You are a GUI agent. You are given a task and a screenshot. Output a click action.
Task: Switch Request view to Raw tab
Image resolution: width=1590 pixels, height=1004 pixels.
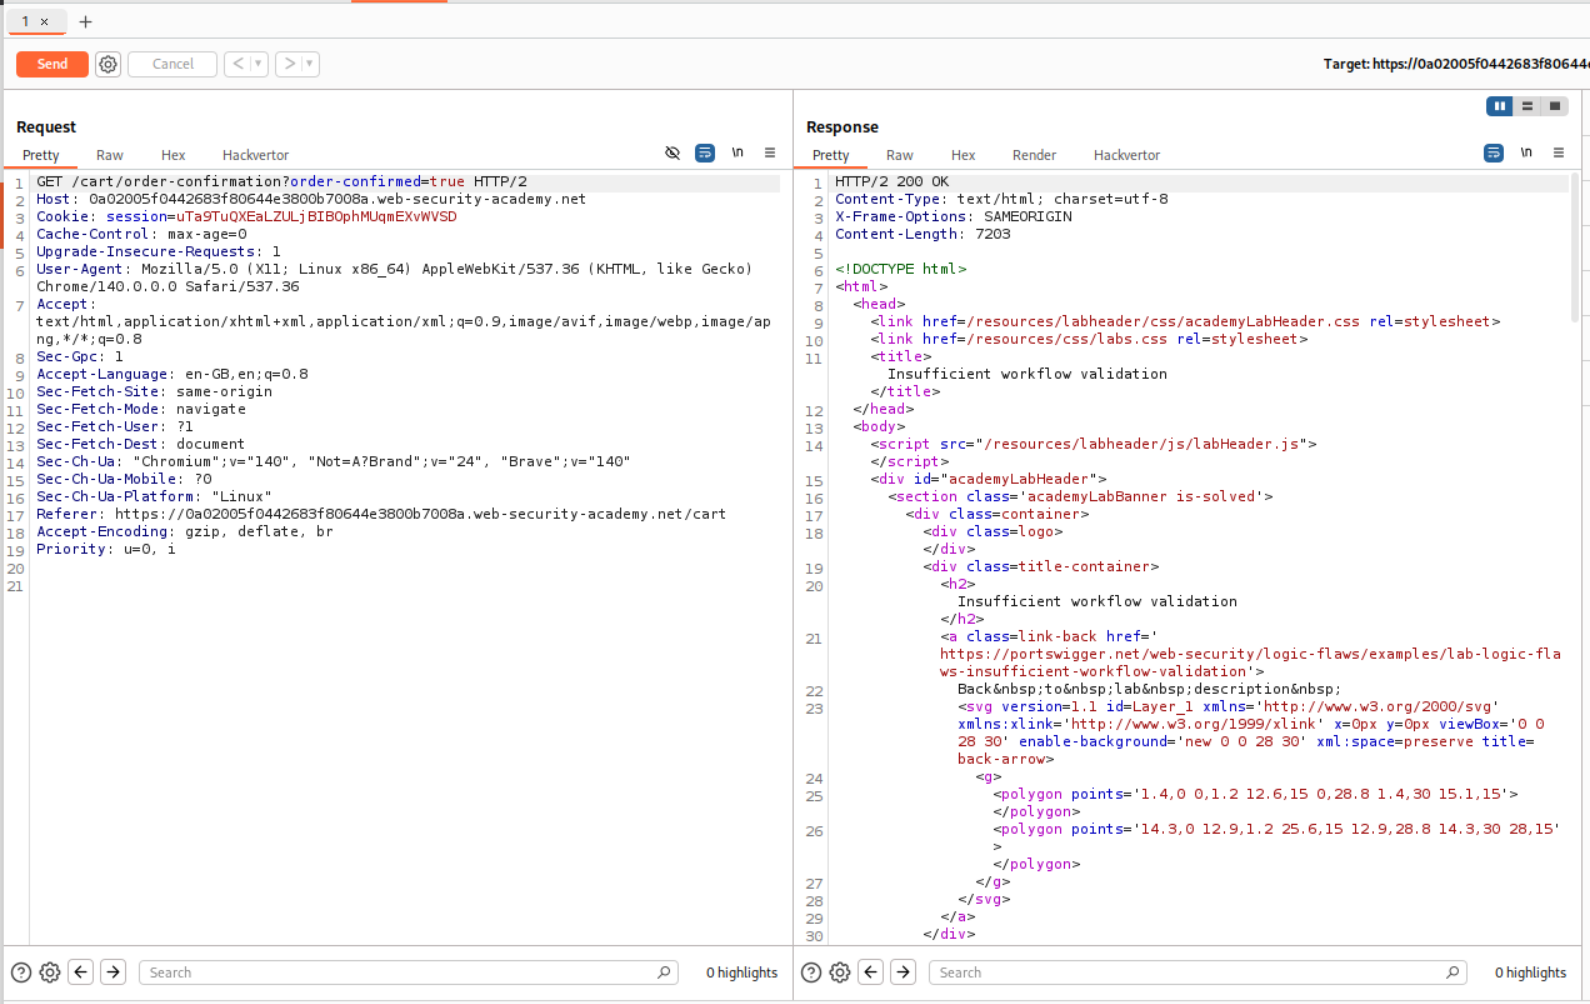[109, 155]
